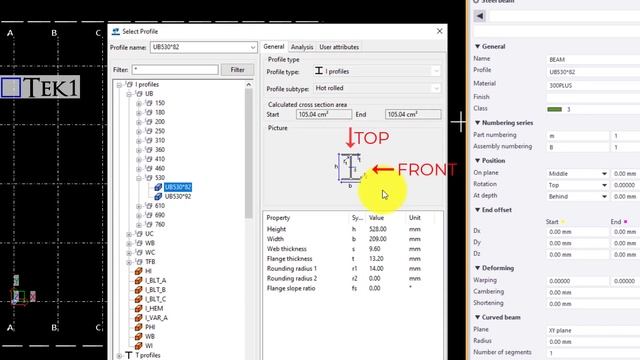Image resolution: width=640 pixels, height=360 pixels.
Task: Click the Filter text field
Action: (x=175, y=70)
